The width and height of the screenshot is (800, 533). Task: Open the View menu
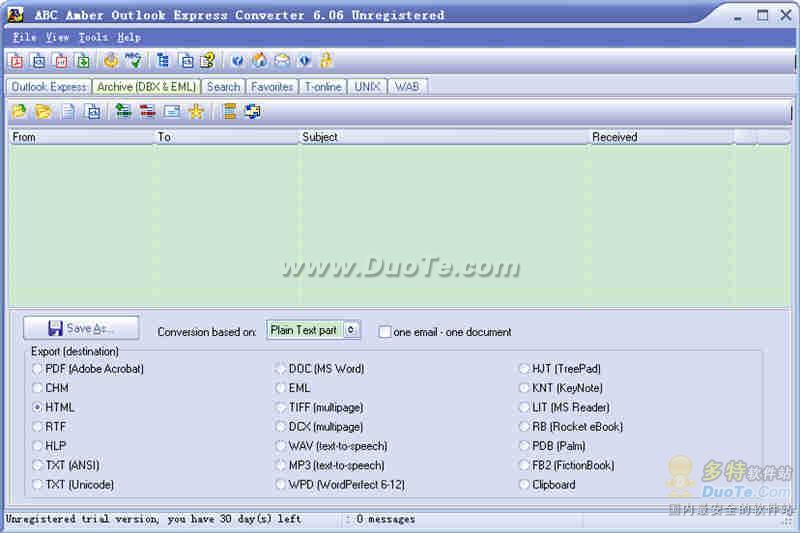click(57, 37)
